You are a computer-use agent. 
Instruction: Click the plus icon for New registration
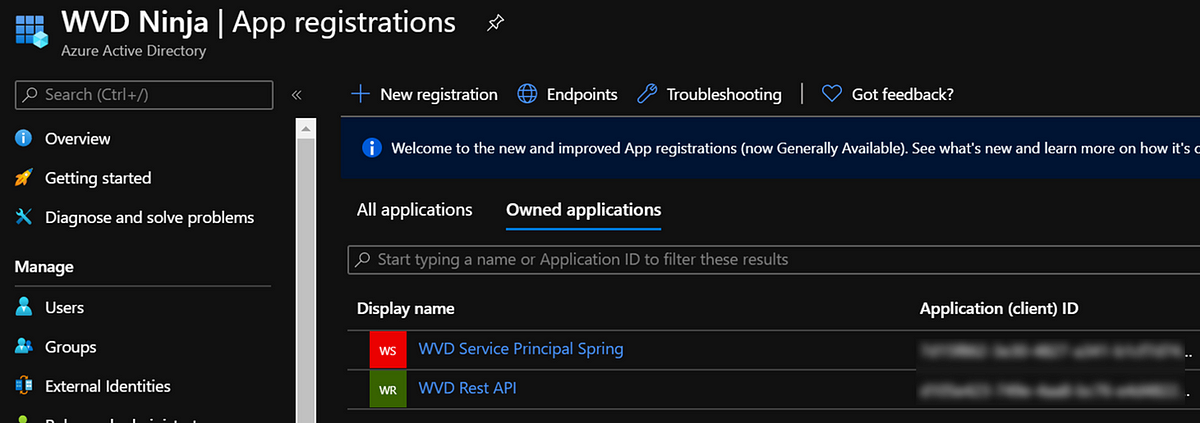point(360,94)
